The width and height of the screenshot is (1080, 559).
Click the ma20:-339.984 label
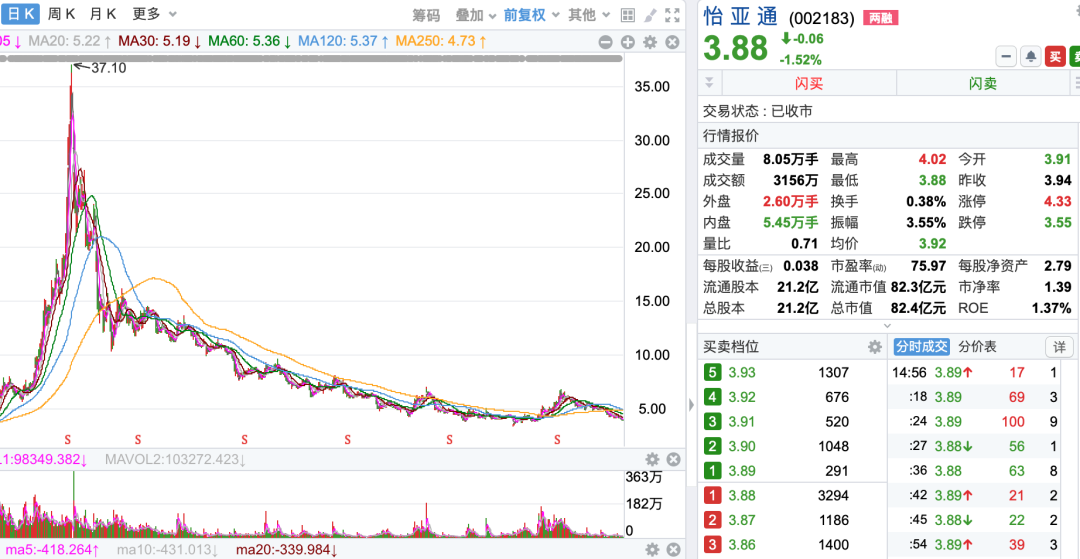pos(287,549)
